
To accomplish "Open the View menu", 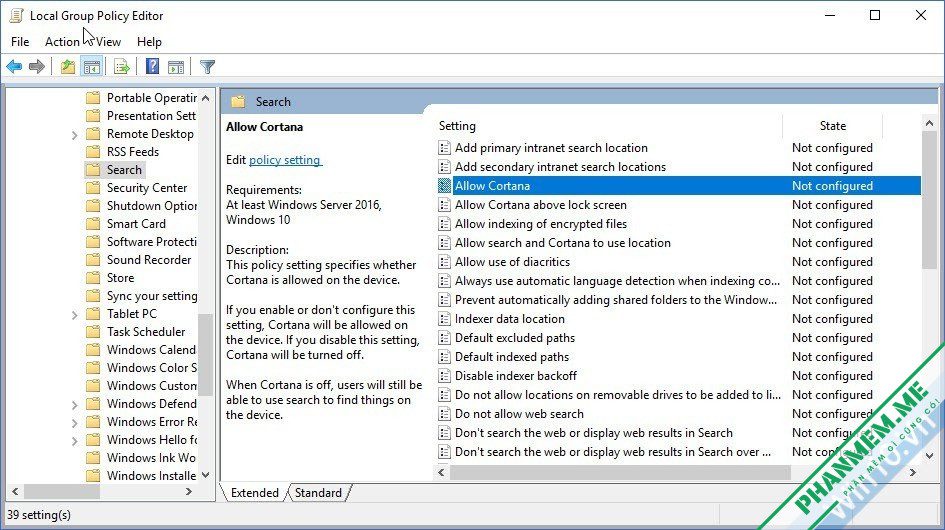I will pos(108,42).
